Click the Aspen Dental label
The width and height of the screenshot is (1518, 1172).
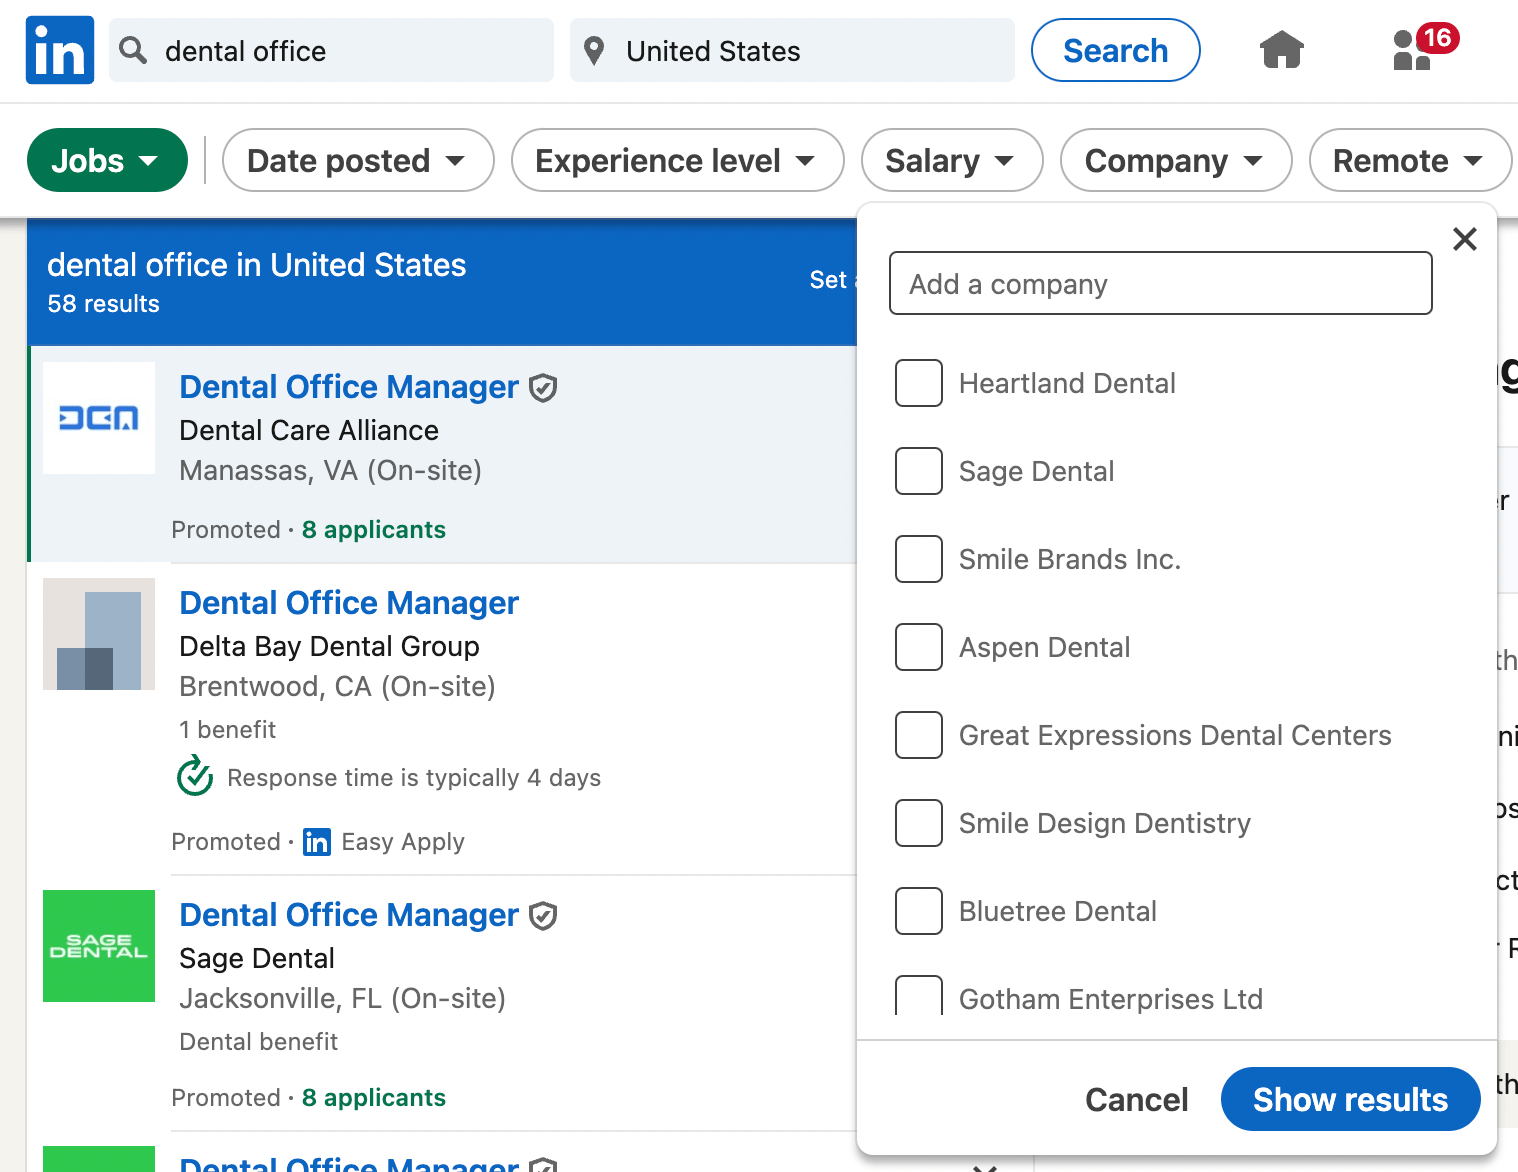[1044, 647]
